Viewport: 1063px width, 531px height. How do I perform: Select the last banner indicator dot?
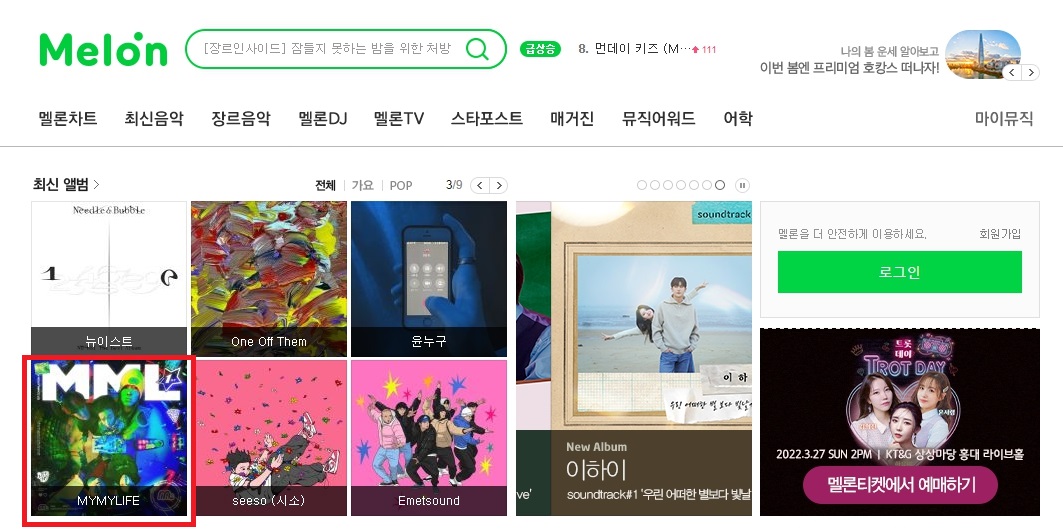(720, 185)
